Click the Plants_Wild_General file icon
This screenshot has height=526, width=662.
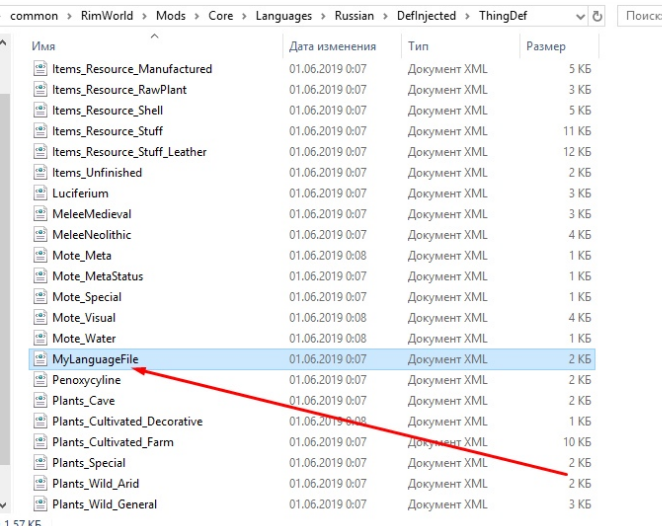(40, 504)
